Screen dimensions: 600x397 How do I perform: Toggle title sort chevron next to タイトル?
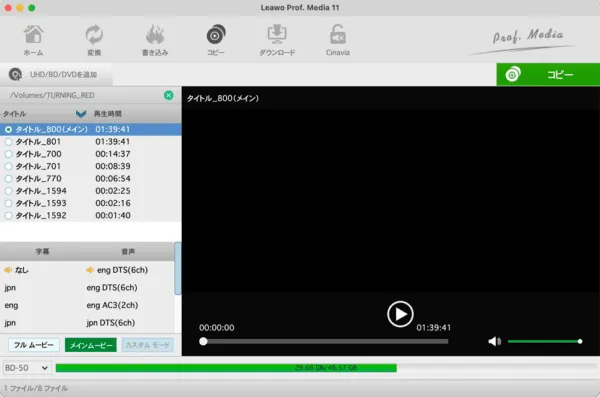81,114
